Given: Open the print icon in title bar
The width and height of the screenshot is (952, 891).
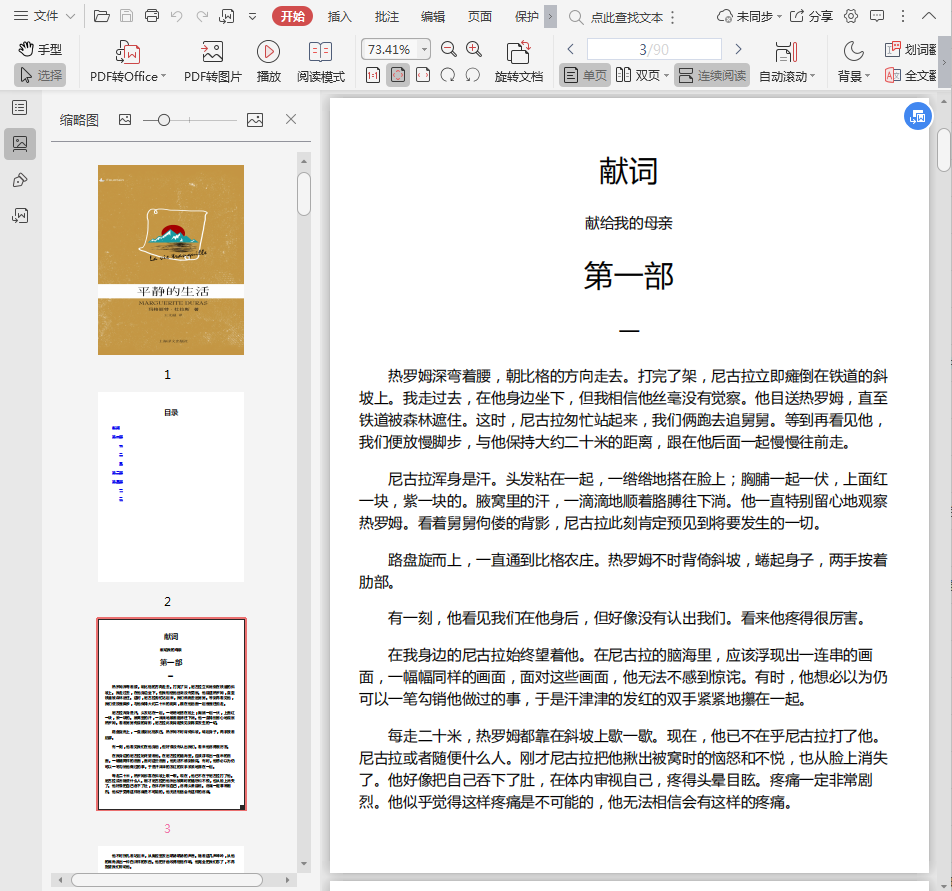Looking at the screenshot, I should [x=152, y=16].
